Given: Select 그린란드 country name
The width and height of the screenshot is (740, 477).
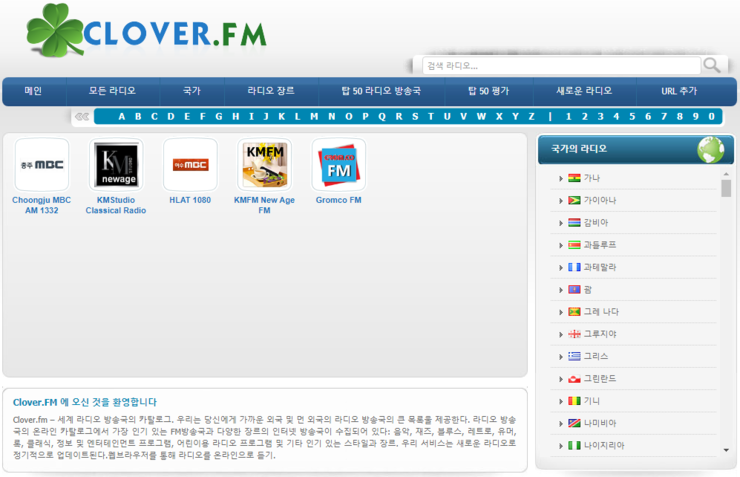Looking at the screenshot, I should pos(600,378).
